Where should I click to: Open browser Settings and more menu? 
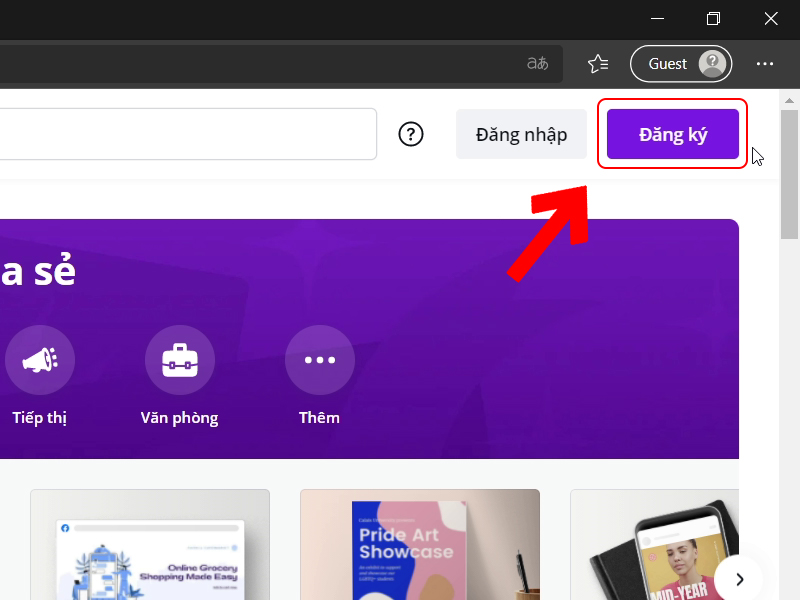click(x=765, y=64)
